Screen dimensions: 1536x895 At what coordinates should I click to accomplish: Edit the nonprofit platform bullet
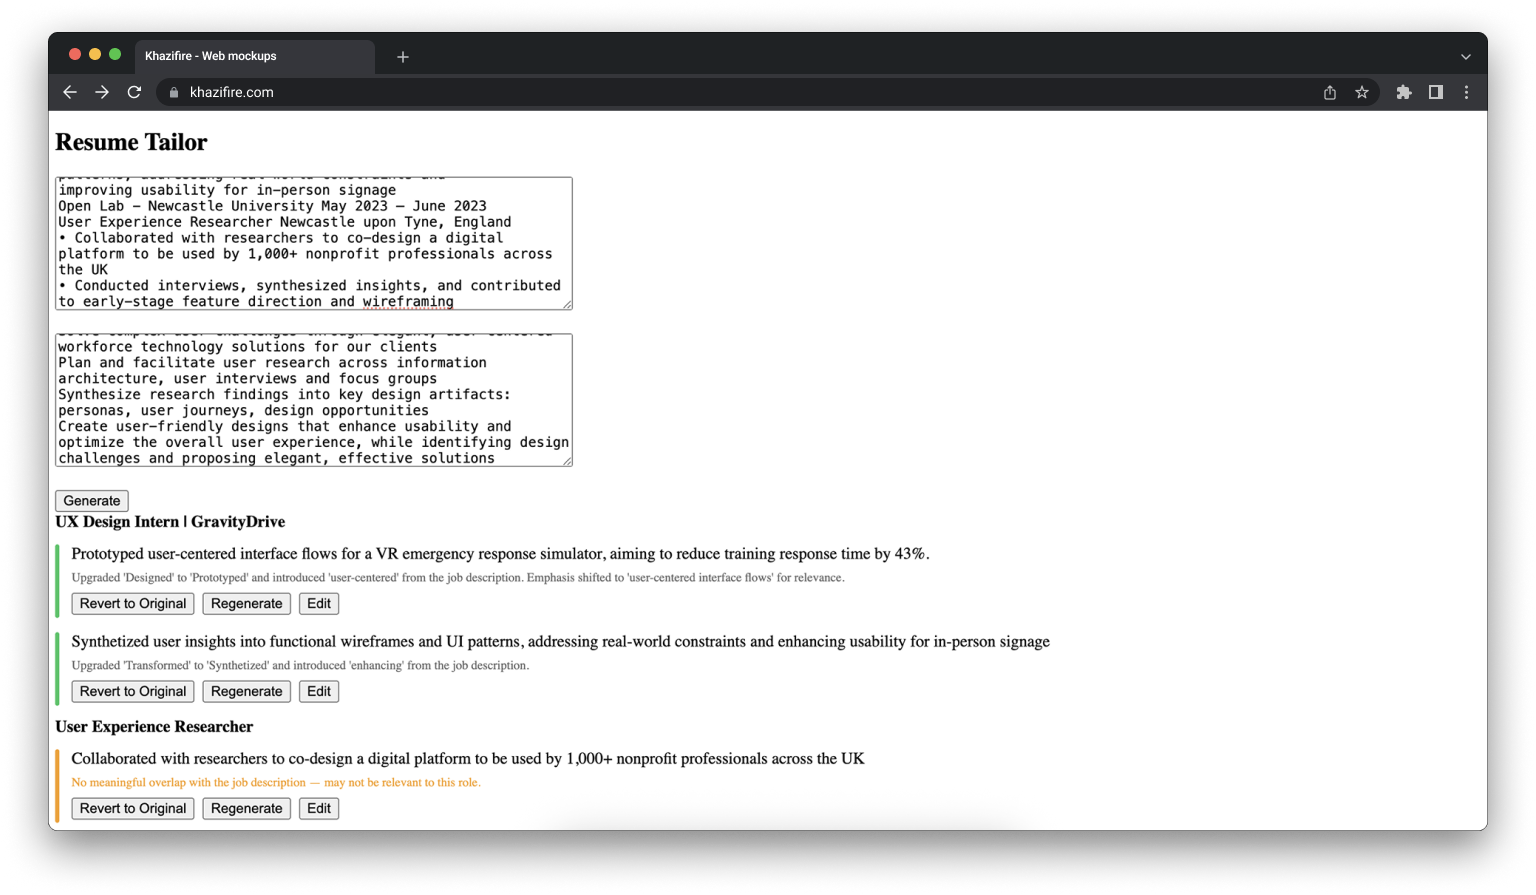coord(318,808)
